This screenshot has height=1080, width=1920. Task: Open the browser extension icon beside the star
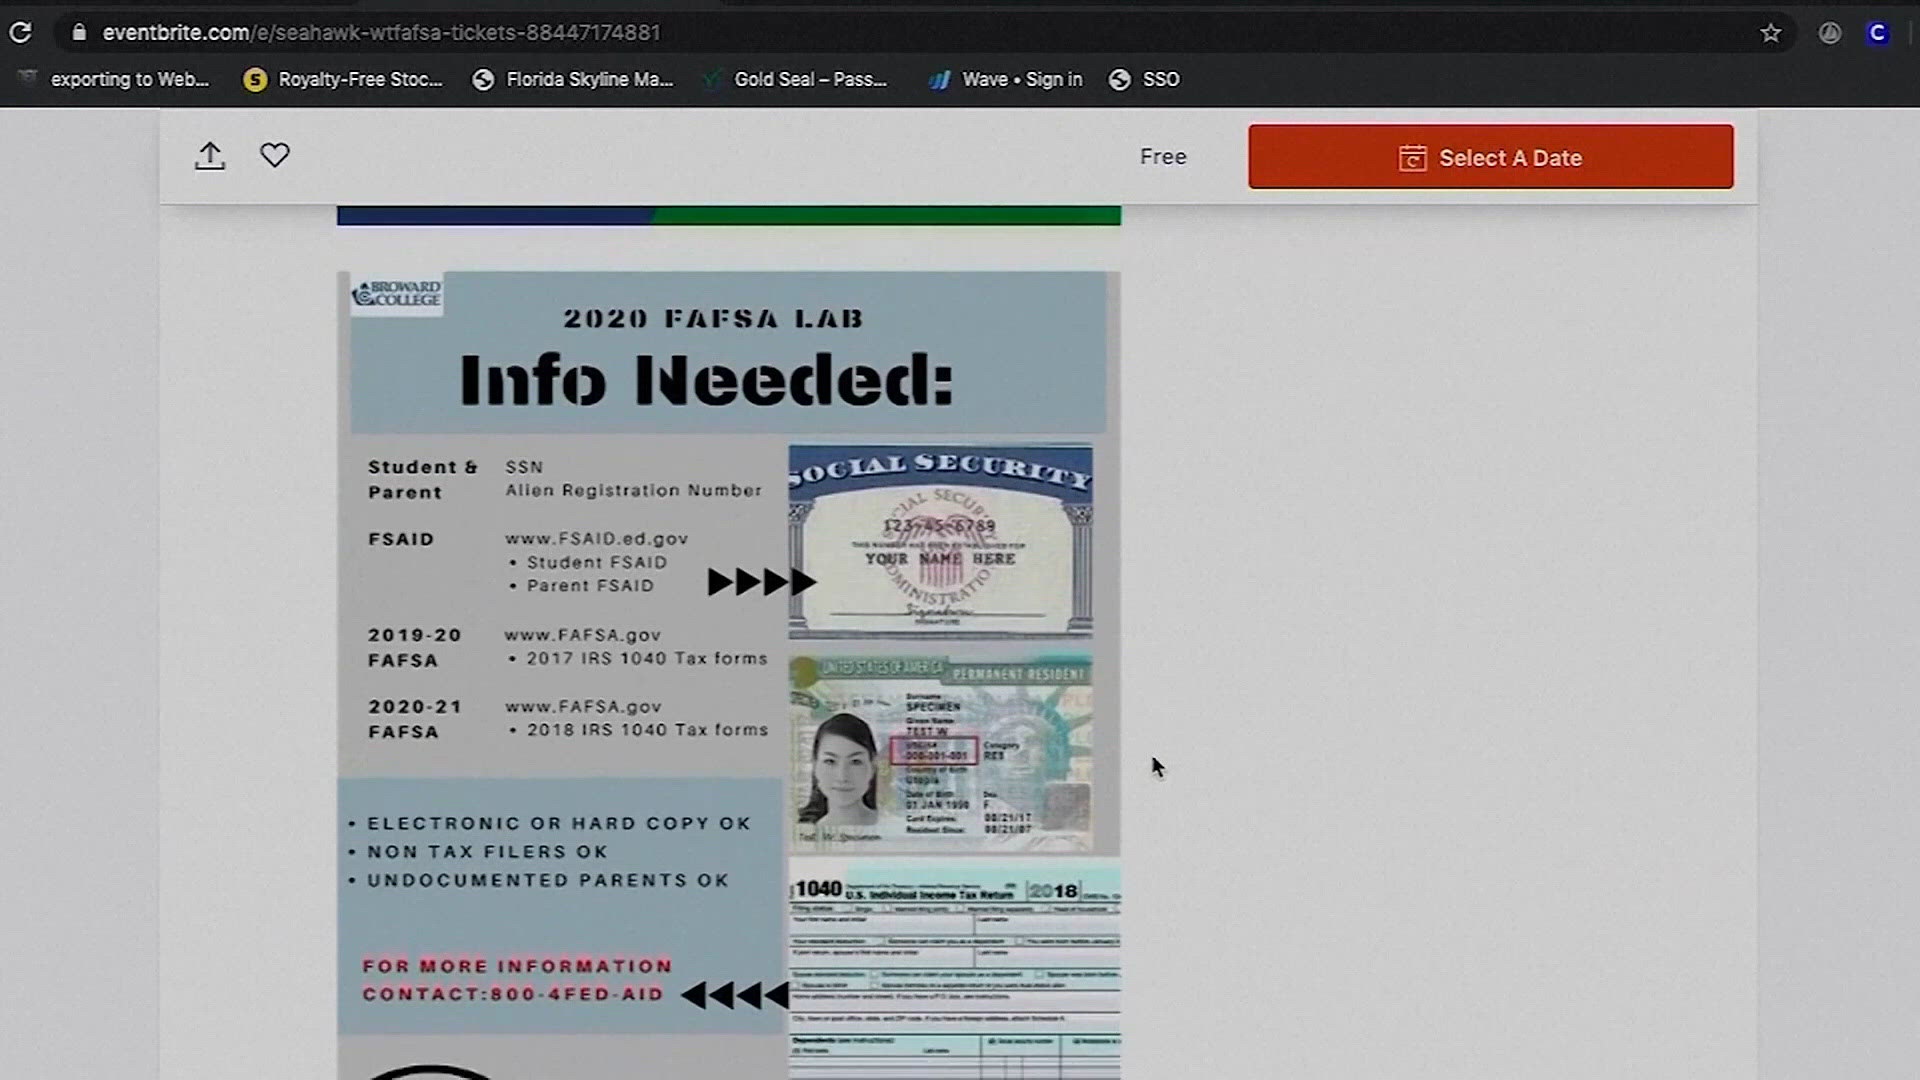click(1830, 33)
